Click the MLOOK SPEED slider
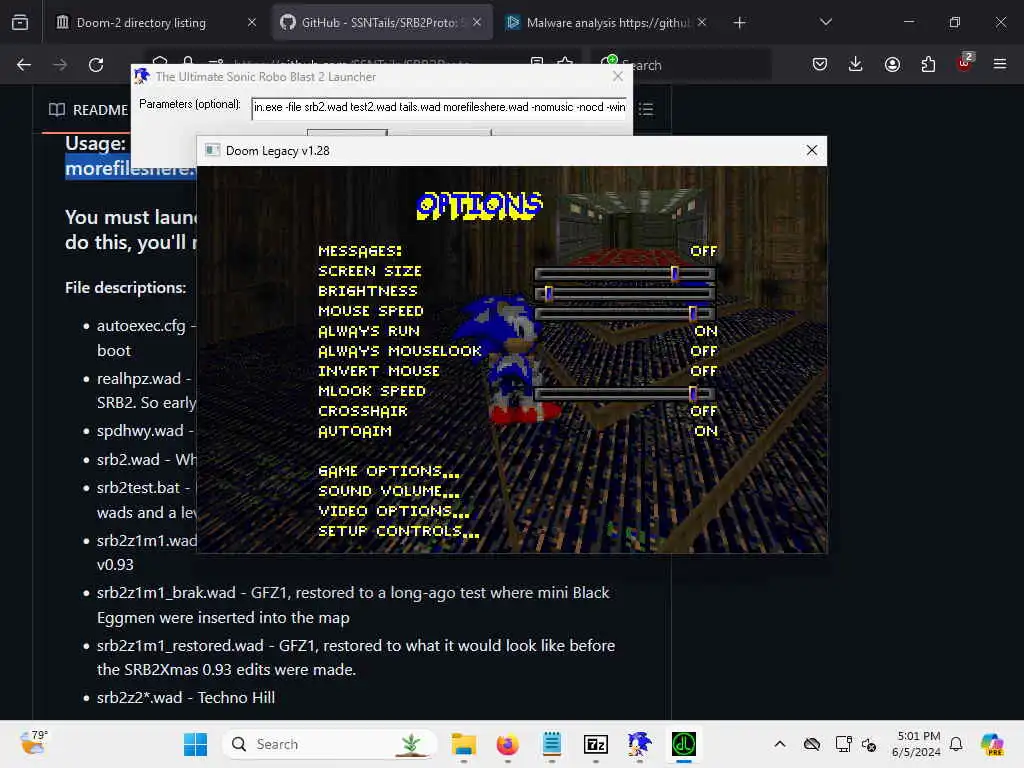 (624, 392)
